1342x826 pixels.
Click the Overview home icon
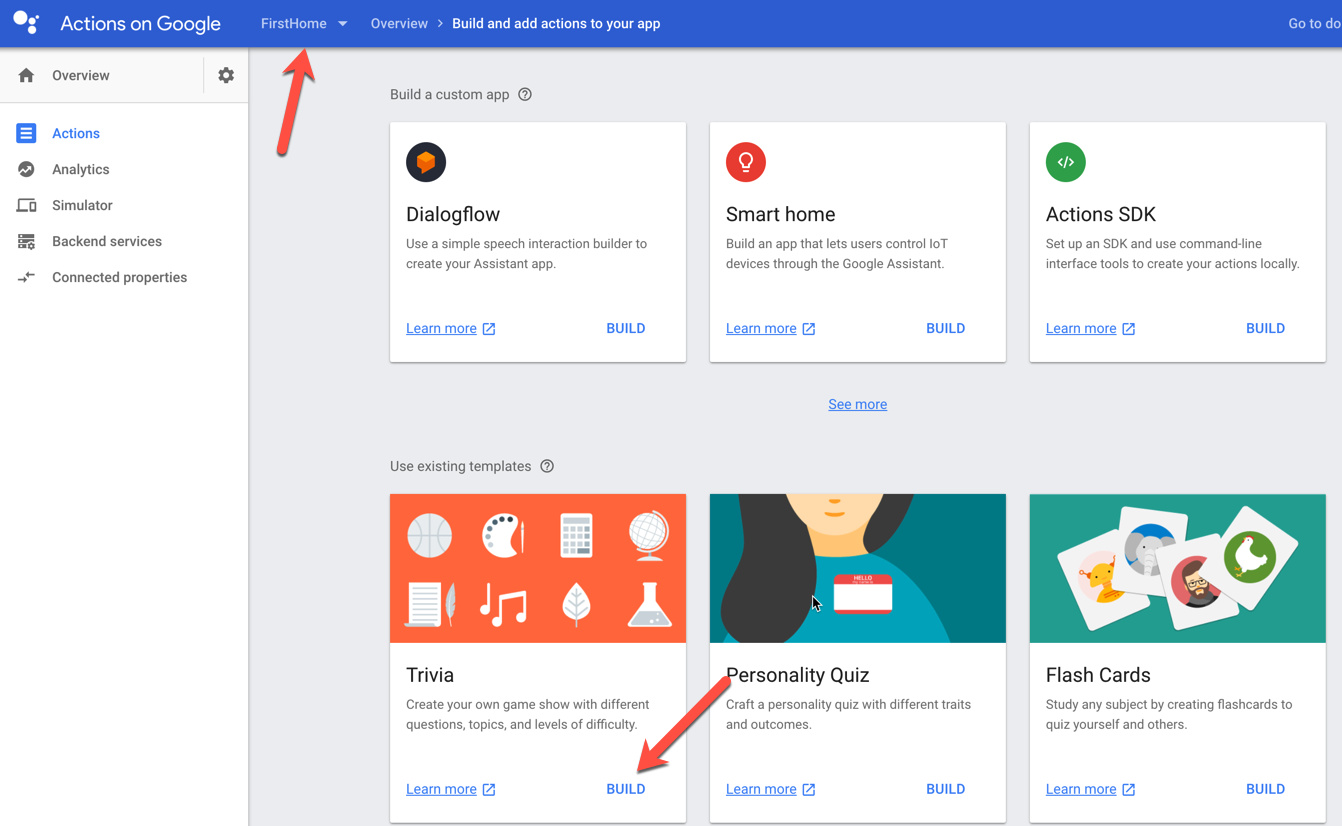click(26, 75)
